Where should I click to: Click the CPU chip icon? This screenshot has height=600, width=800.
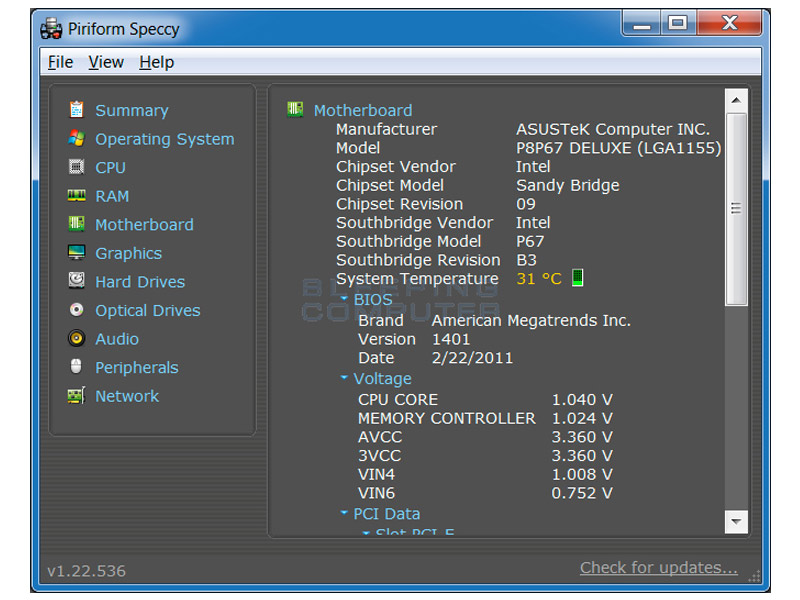(x=77, y=167)
